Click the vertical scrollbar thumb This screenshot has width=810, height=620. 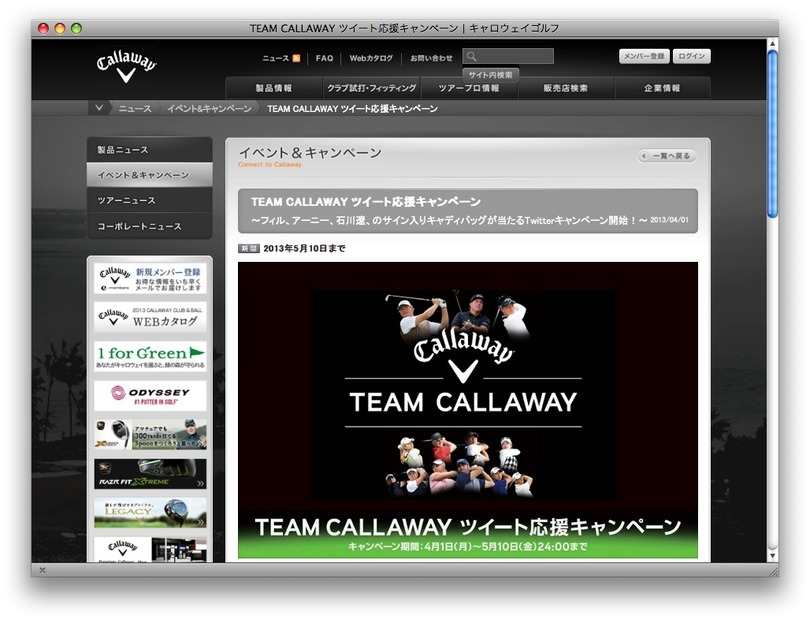772,134
